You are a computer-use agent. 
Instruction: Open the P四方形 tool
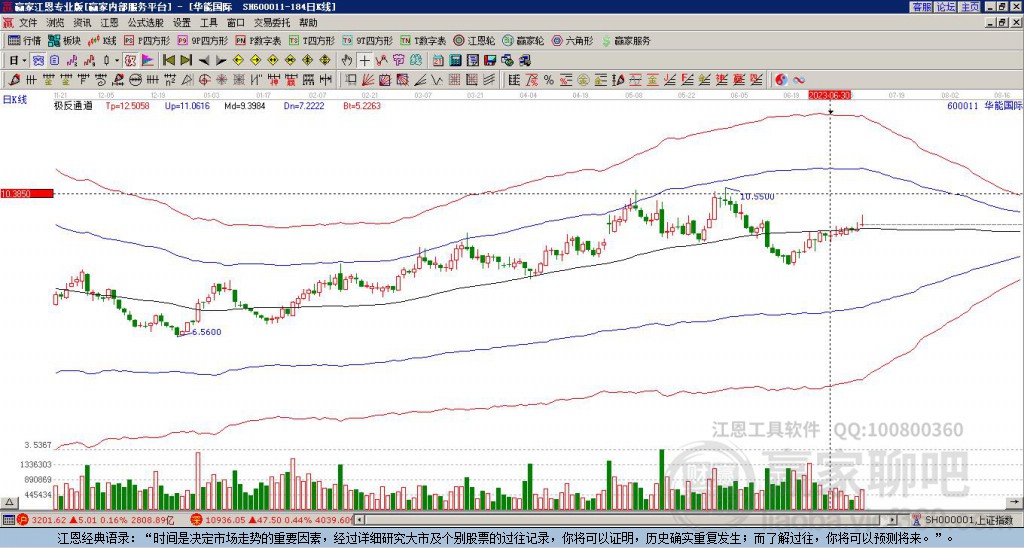click(147, 40)
